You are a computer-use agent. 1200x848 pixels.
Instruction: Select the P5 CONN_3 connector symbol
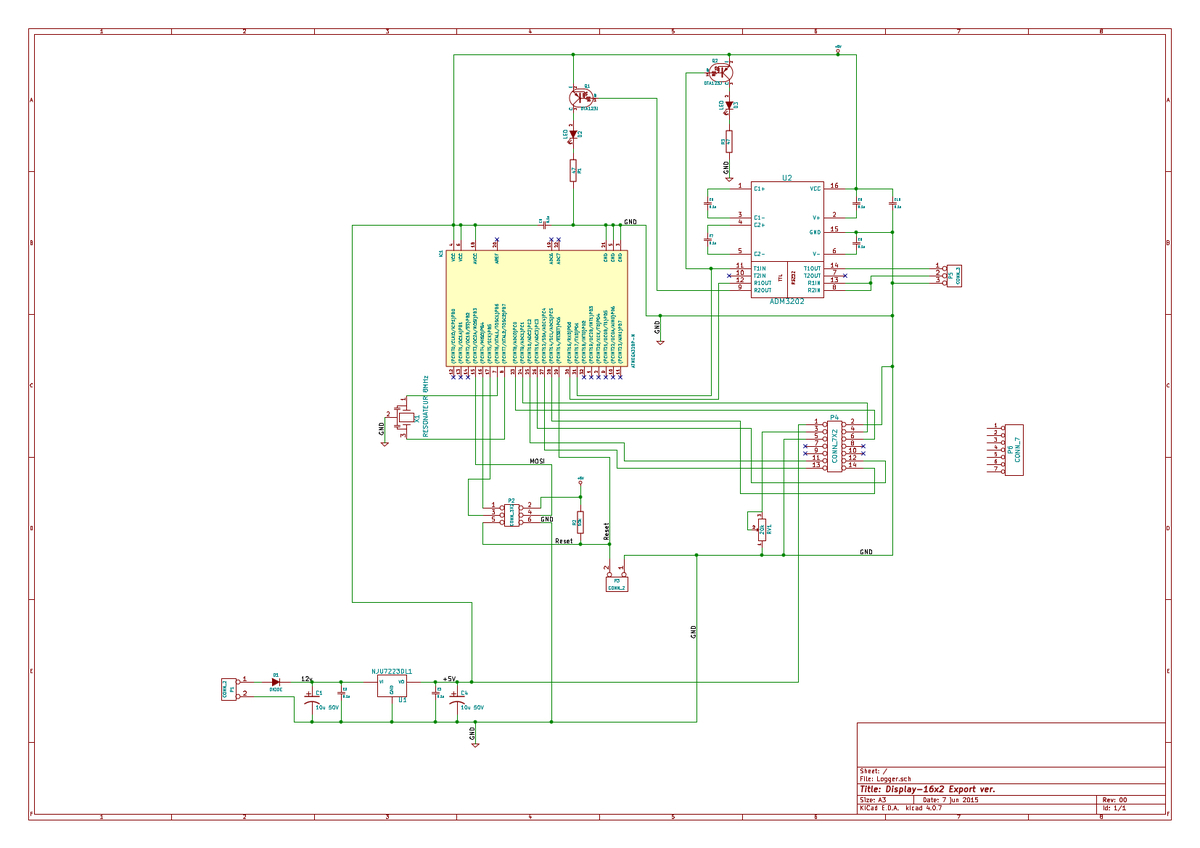(953, 275)
